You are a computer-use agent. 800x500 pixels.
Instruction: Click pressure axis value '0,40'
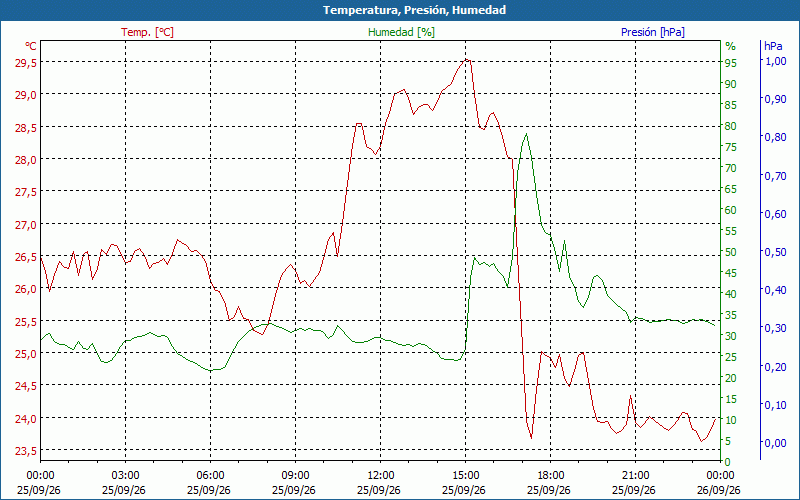click(776, 290)
